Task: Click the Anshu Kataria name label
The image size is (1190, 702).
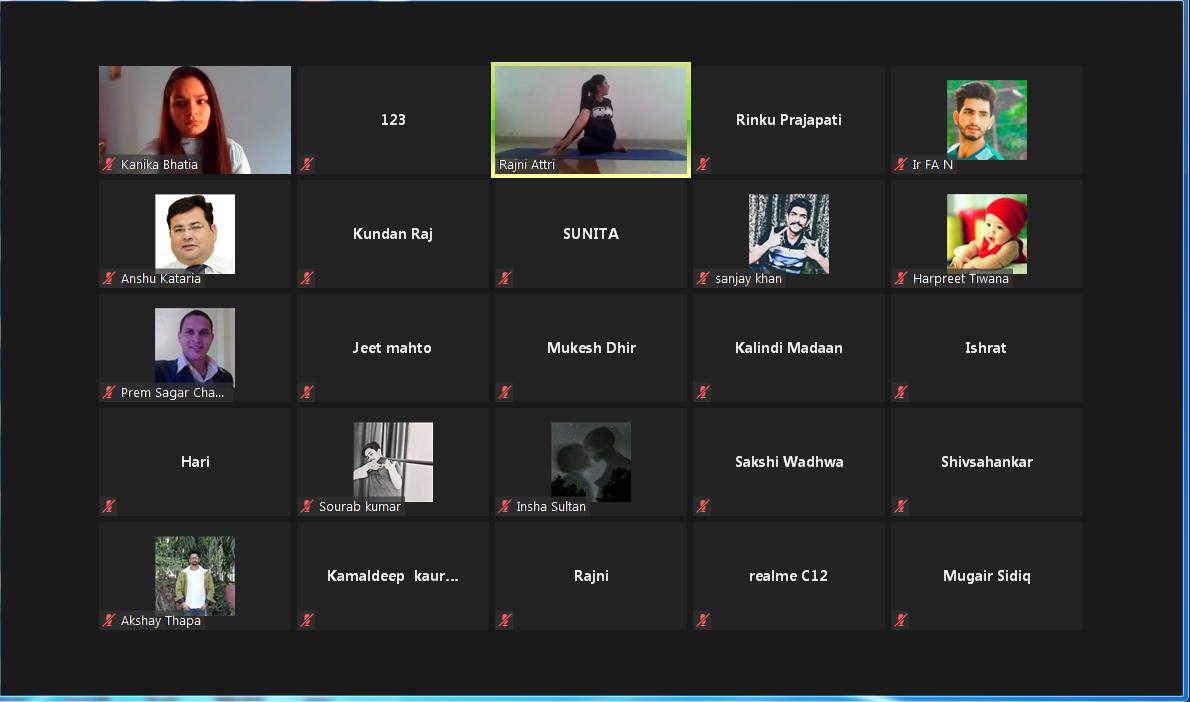Action: tap(161, 279)
